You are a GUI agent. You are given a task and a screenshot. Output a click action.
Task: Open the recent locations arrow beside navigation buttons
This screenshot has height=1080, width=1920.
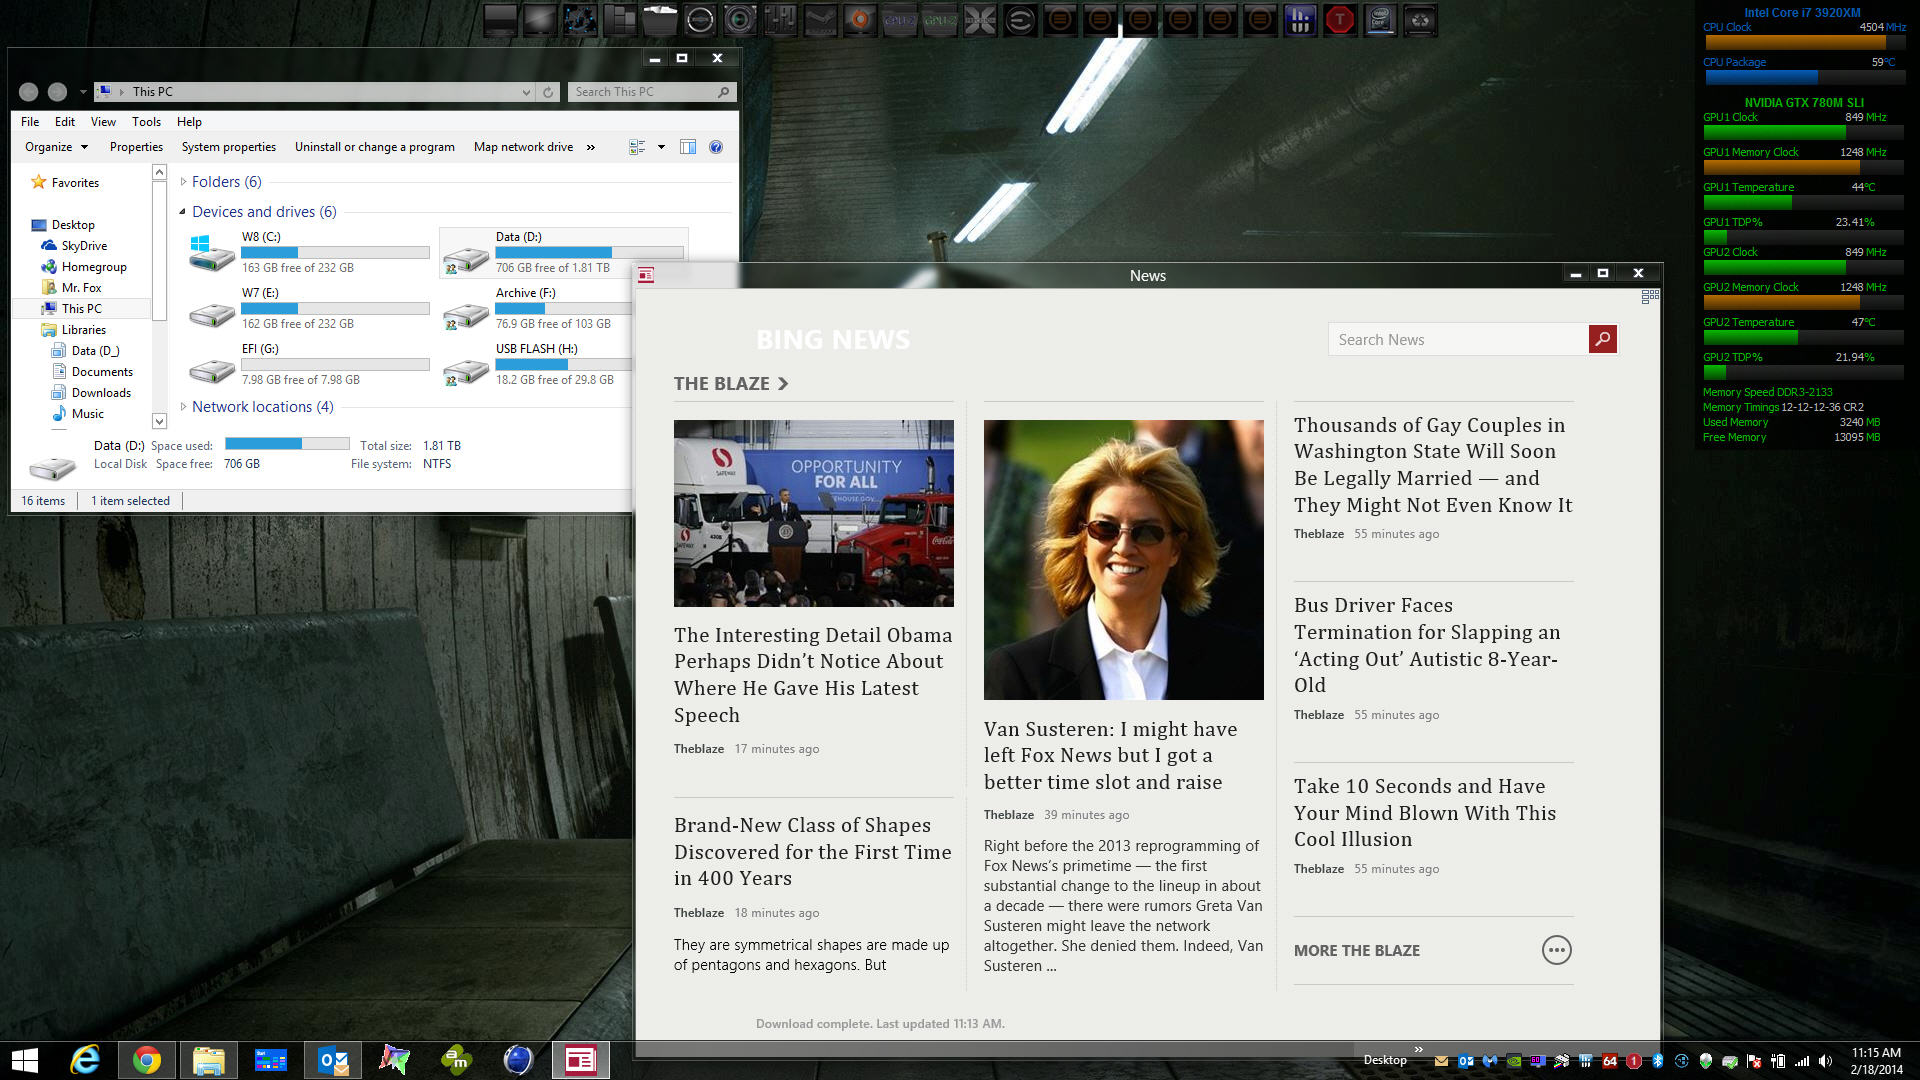[83, 92]
